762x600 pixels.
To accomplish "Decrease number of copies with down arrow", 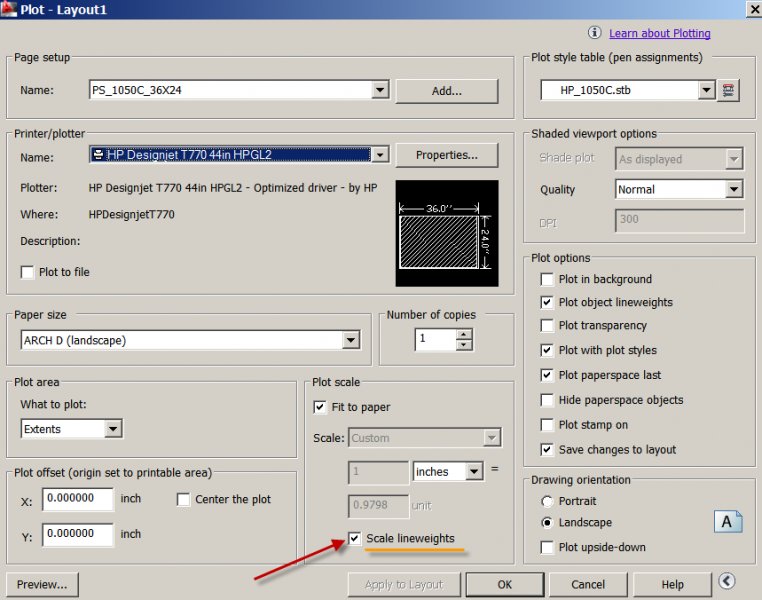I will pos(464,345).
